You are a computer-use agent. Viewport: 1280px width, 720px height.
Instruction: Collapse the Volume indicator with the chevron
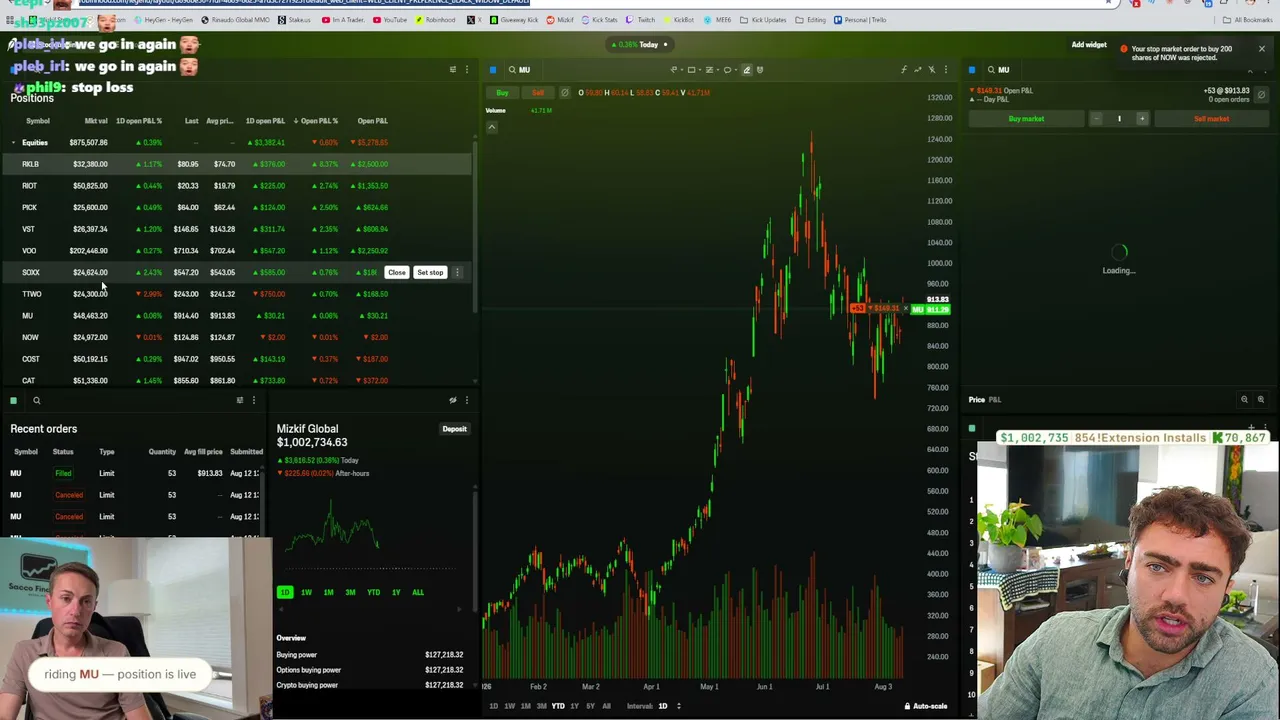click(491, 127)
